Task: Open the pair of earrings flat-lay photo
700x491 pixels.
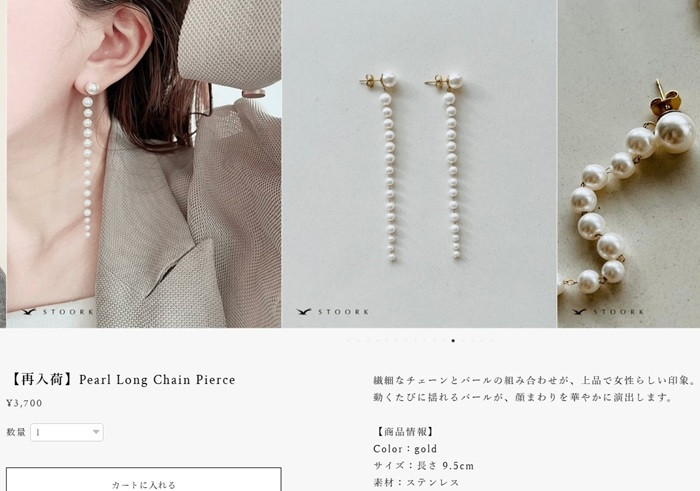Action: pos(419,164)
